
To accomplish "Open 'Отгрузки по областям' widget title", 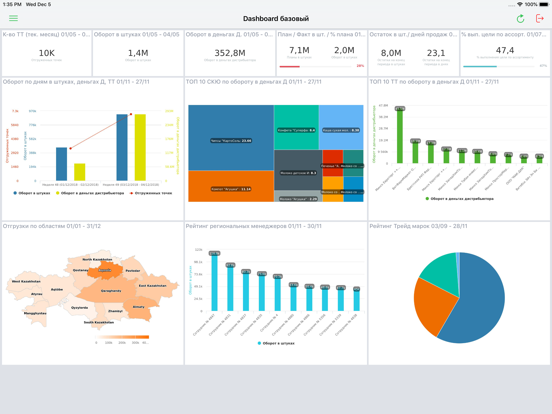I will point(52,226).
